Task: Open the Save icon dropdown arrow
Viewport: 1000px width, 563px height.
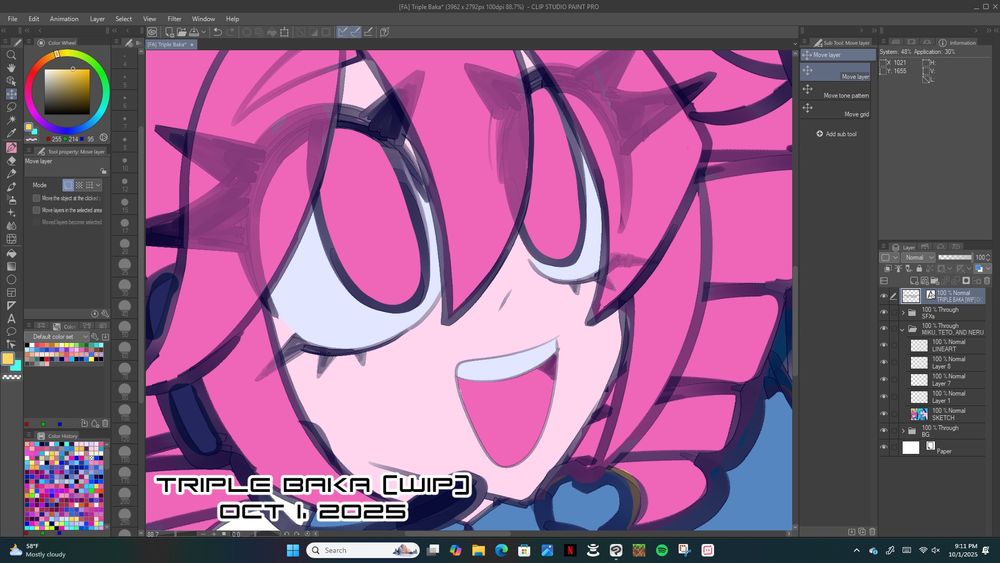Action: pos(203,32)
